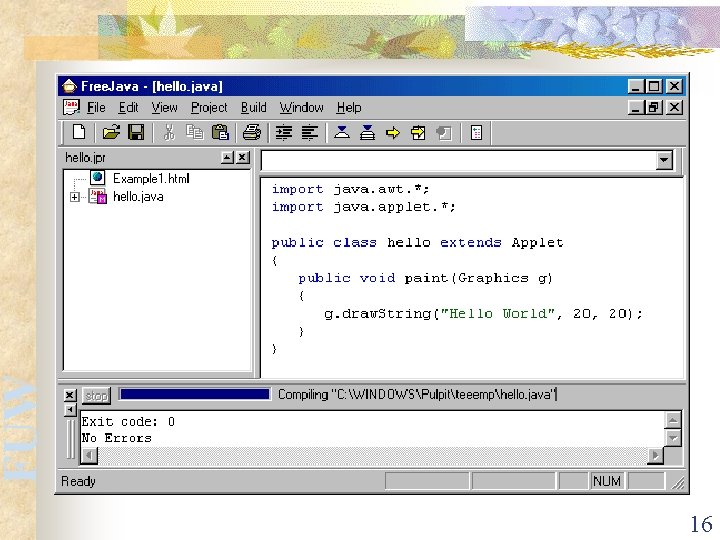
Task: Open the Help menu
Action: [x=349, y=107]
